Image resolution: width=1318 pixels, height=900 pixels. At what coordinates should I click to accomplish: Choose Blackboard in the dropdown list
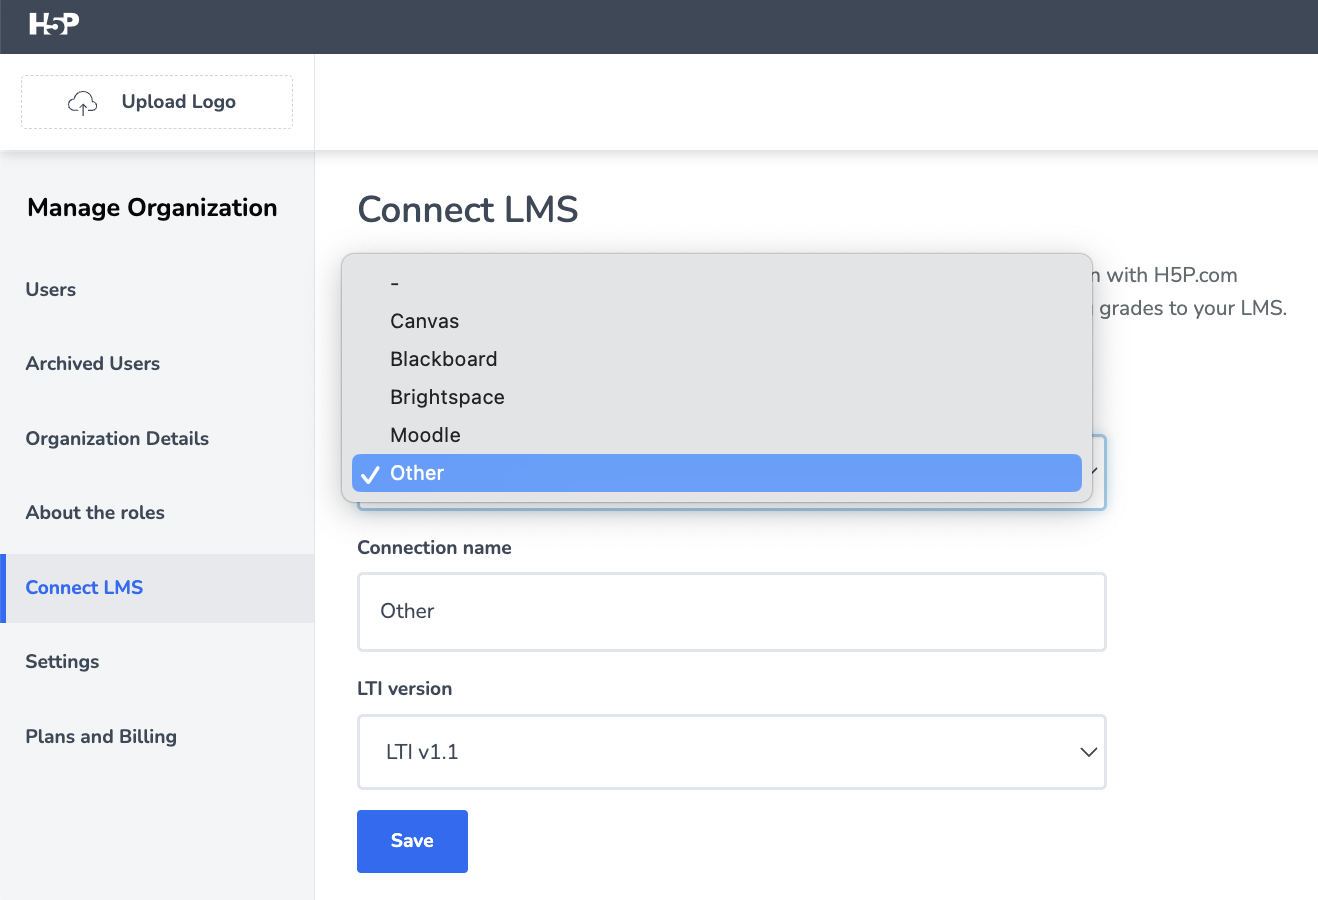(x=443, y=359)
